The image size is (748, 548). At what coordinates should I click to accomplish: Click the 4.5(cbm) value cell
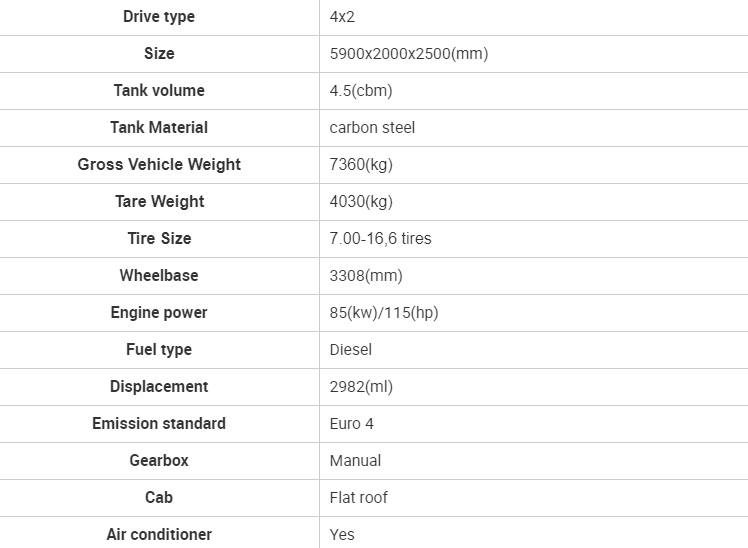[x=361, y=91]
